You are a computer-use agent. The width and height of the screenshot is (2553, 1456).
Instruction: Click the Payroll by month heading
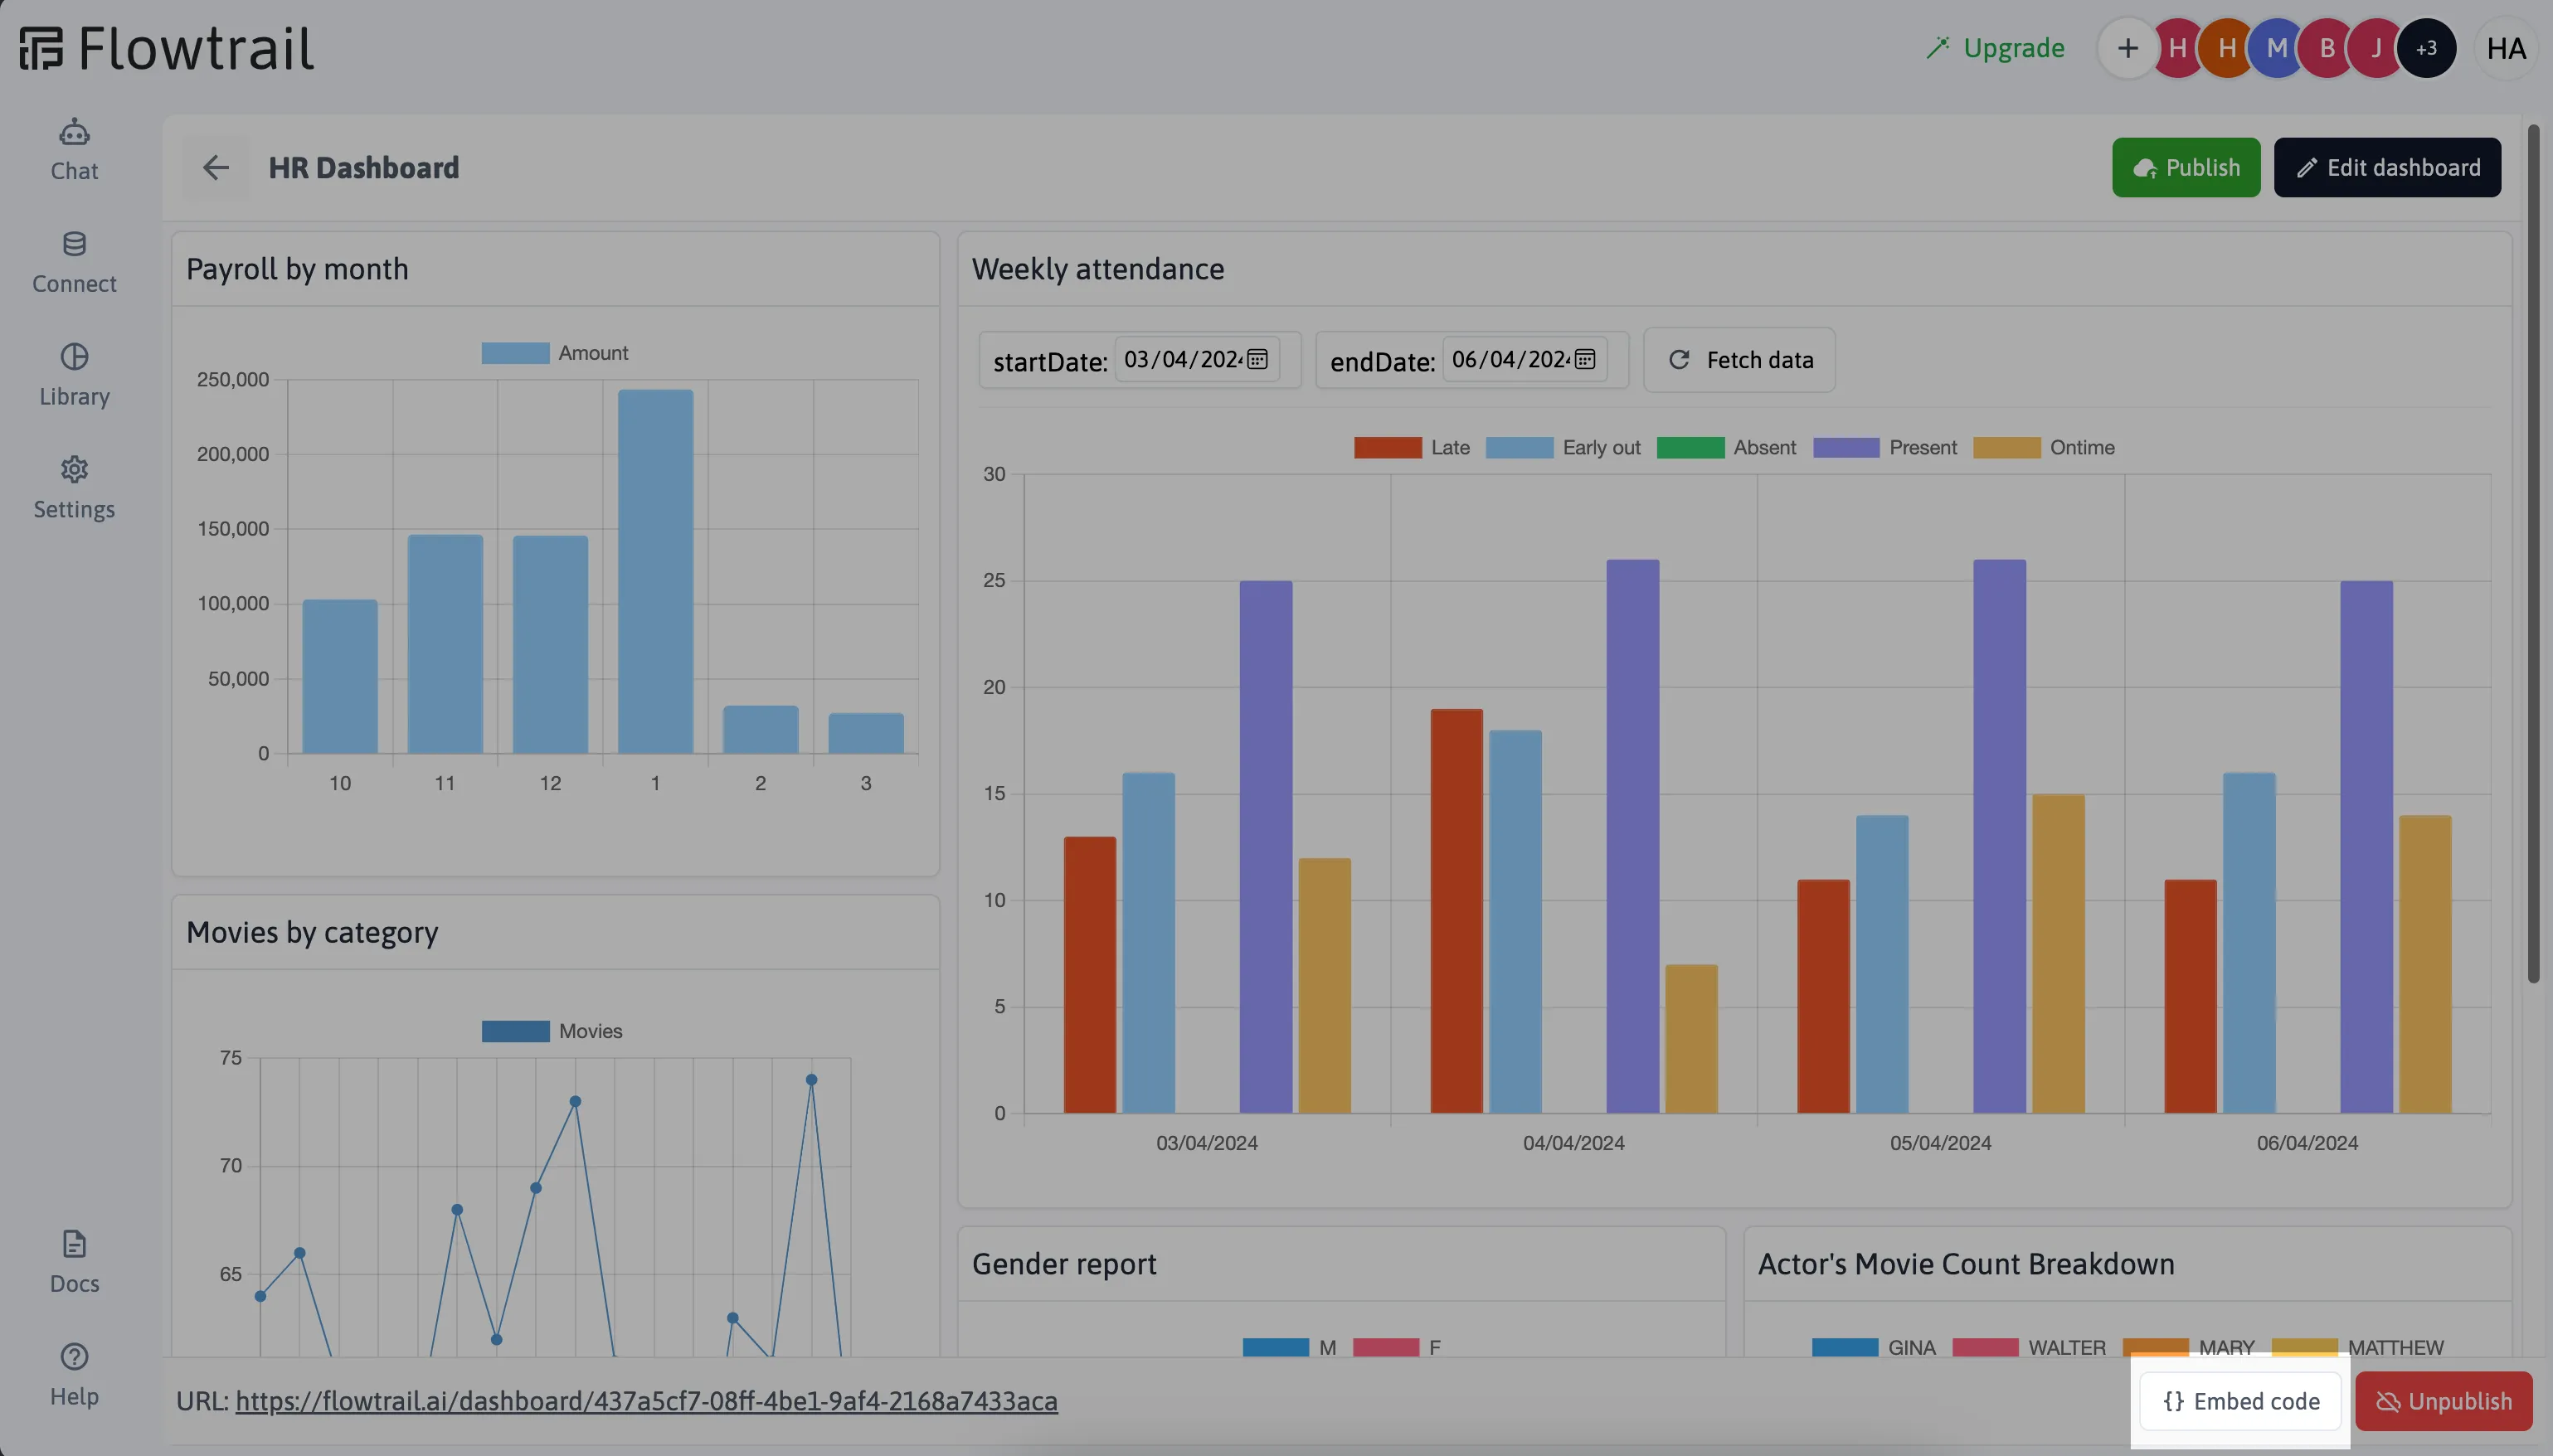point(297,269)
